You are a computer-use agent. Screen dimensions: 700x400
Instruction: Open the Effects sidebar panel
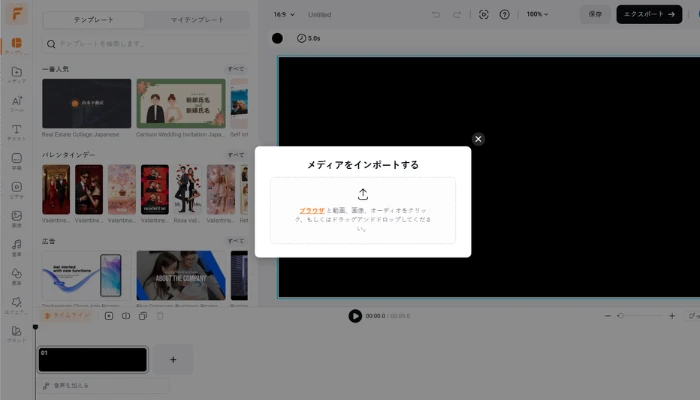17,305
